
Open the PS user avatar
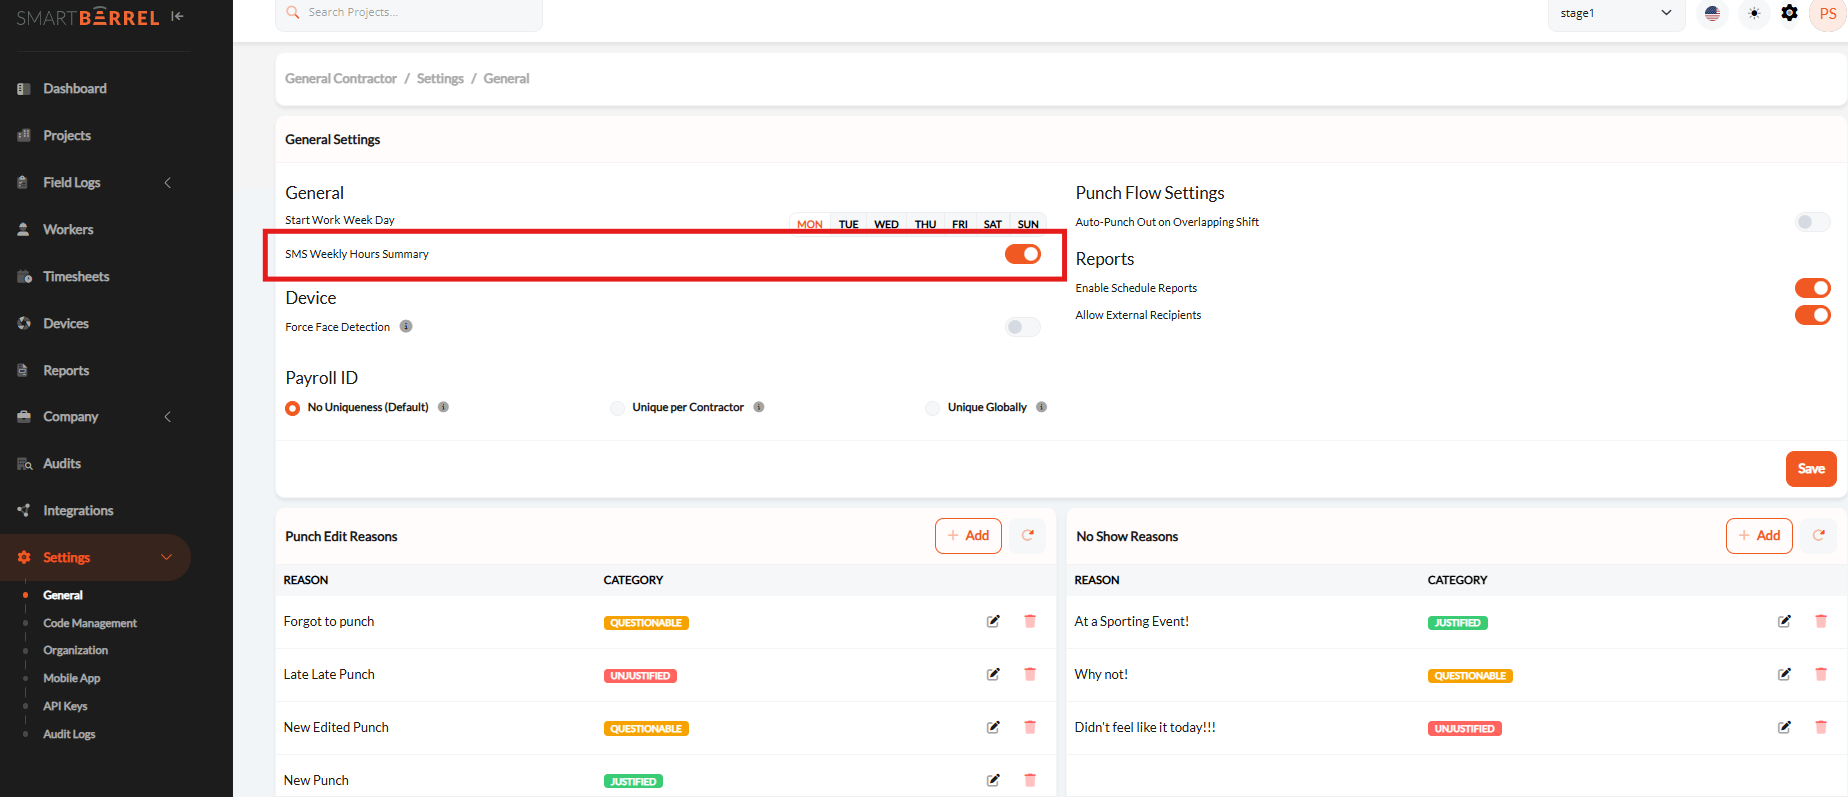coord(1828,14)
